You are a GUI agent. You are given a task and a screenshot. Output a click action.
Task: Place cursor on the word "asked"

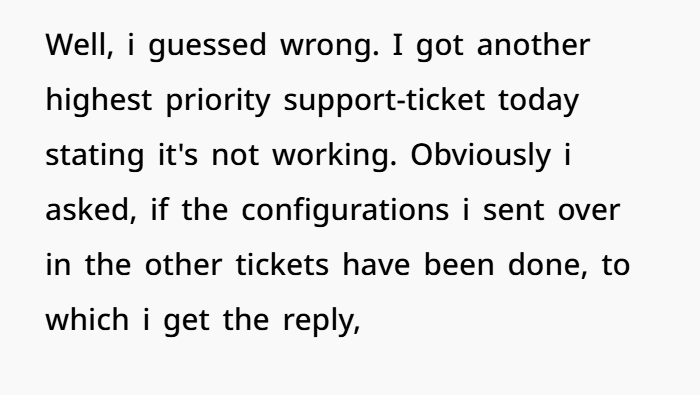click(x=91, y=210)
